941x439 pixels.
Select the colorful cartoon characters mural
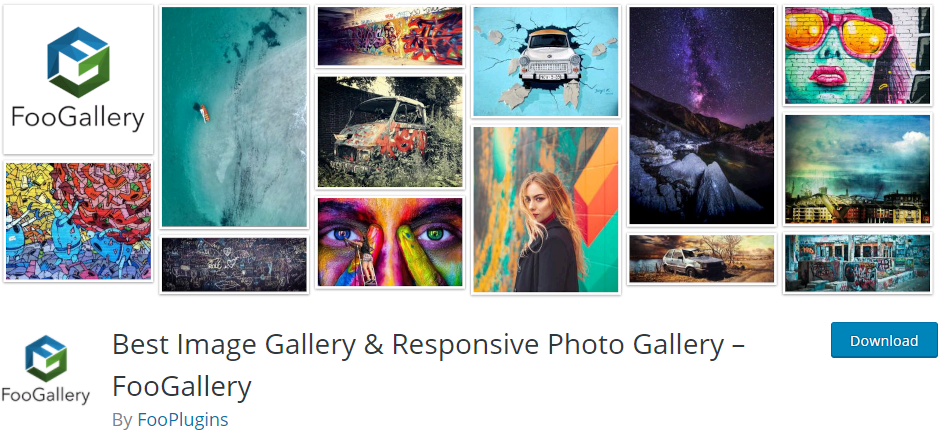(x=78, y=221)
